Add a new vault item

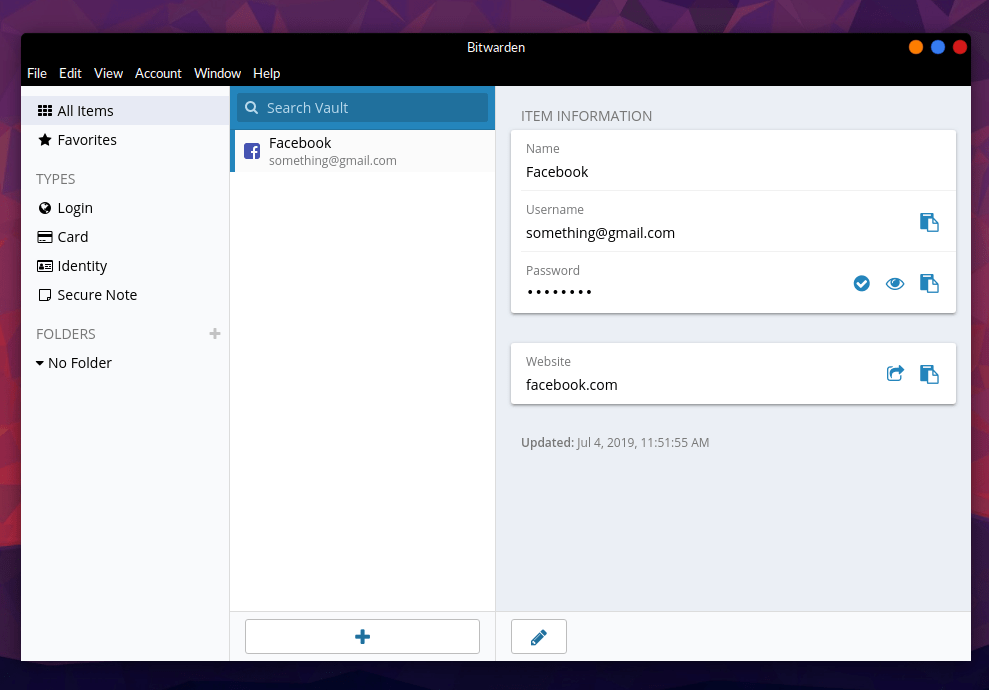point(362,637)
